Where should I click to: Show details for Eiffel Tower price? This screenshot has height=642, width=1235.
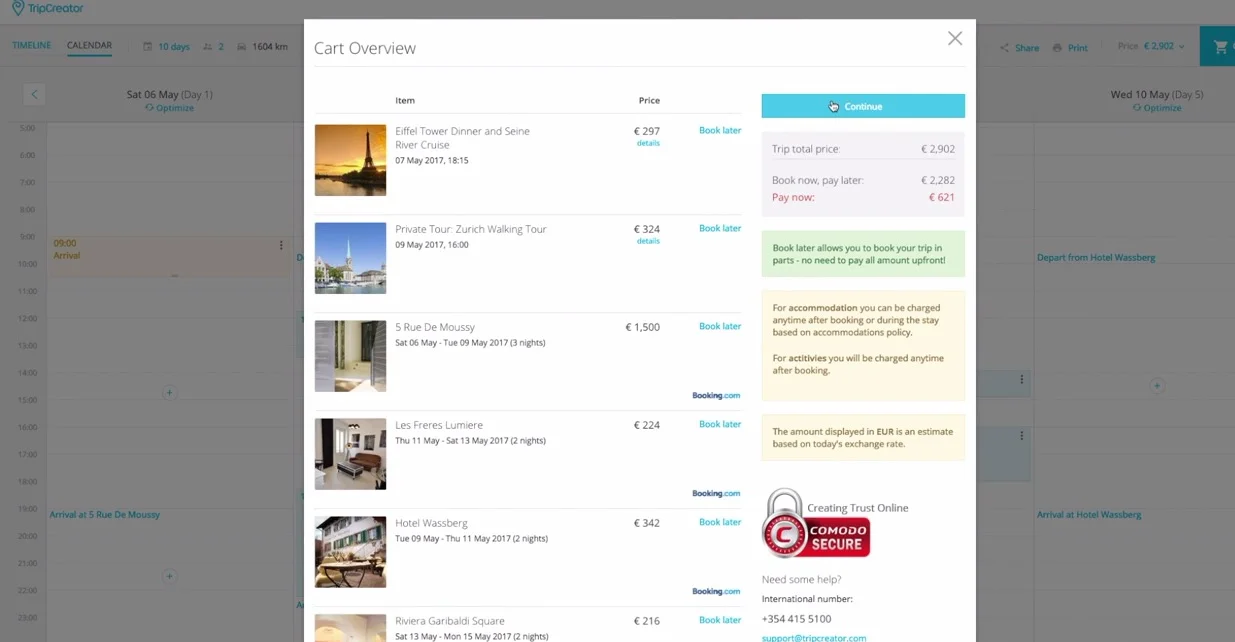pyautogui.click(x=648, y=143)
